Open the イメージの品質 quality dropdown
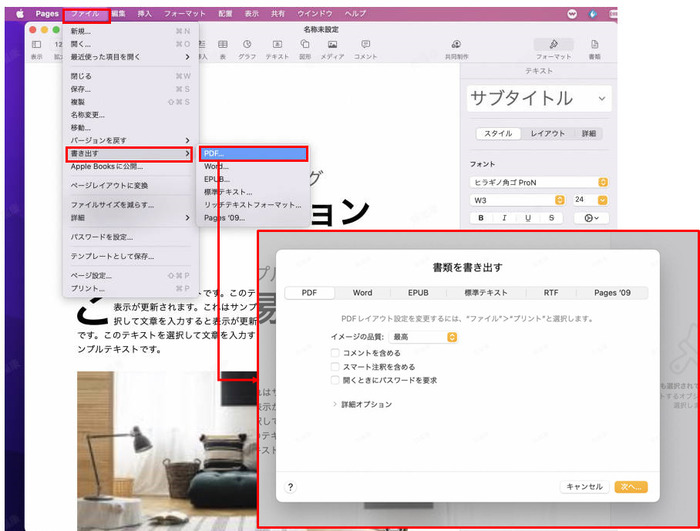 (x=423, y=337)
